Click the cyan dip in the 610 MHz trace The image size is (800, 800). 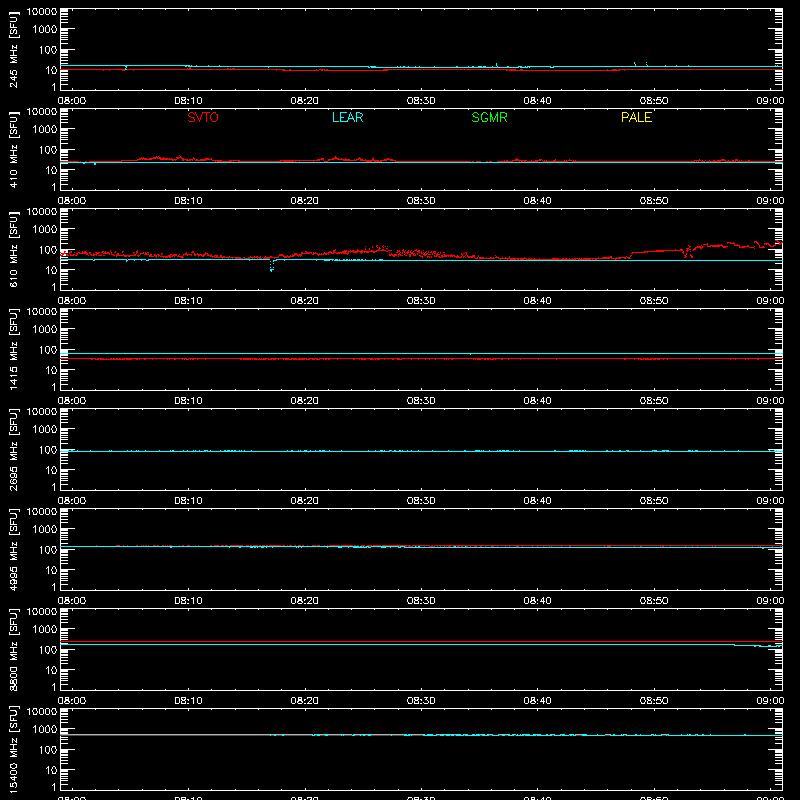tap(271, 265)
